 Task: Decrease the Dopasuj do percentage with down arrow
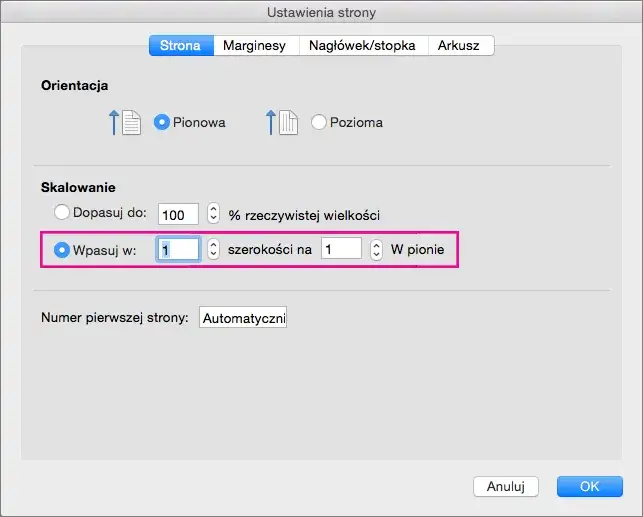(x=213, y=219)
